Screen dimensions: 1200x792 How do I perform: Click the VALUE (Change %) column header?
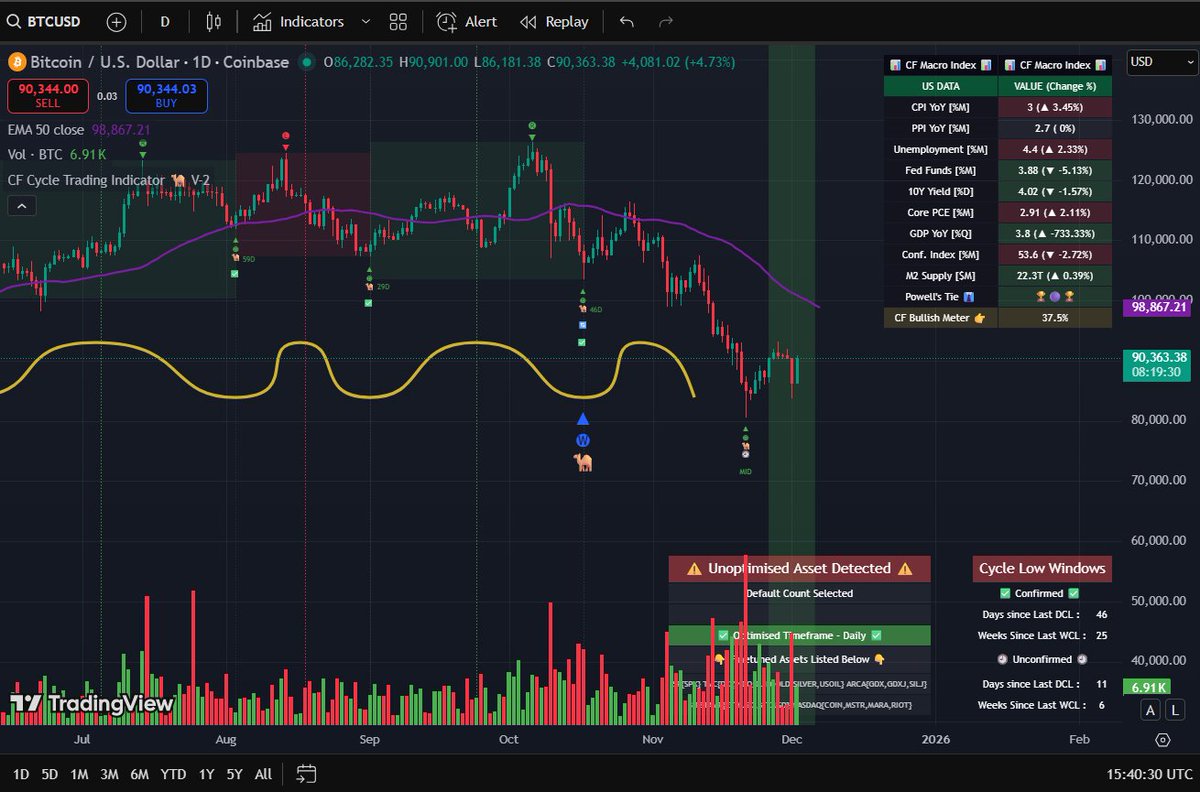point(1055,86)
